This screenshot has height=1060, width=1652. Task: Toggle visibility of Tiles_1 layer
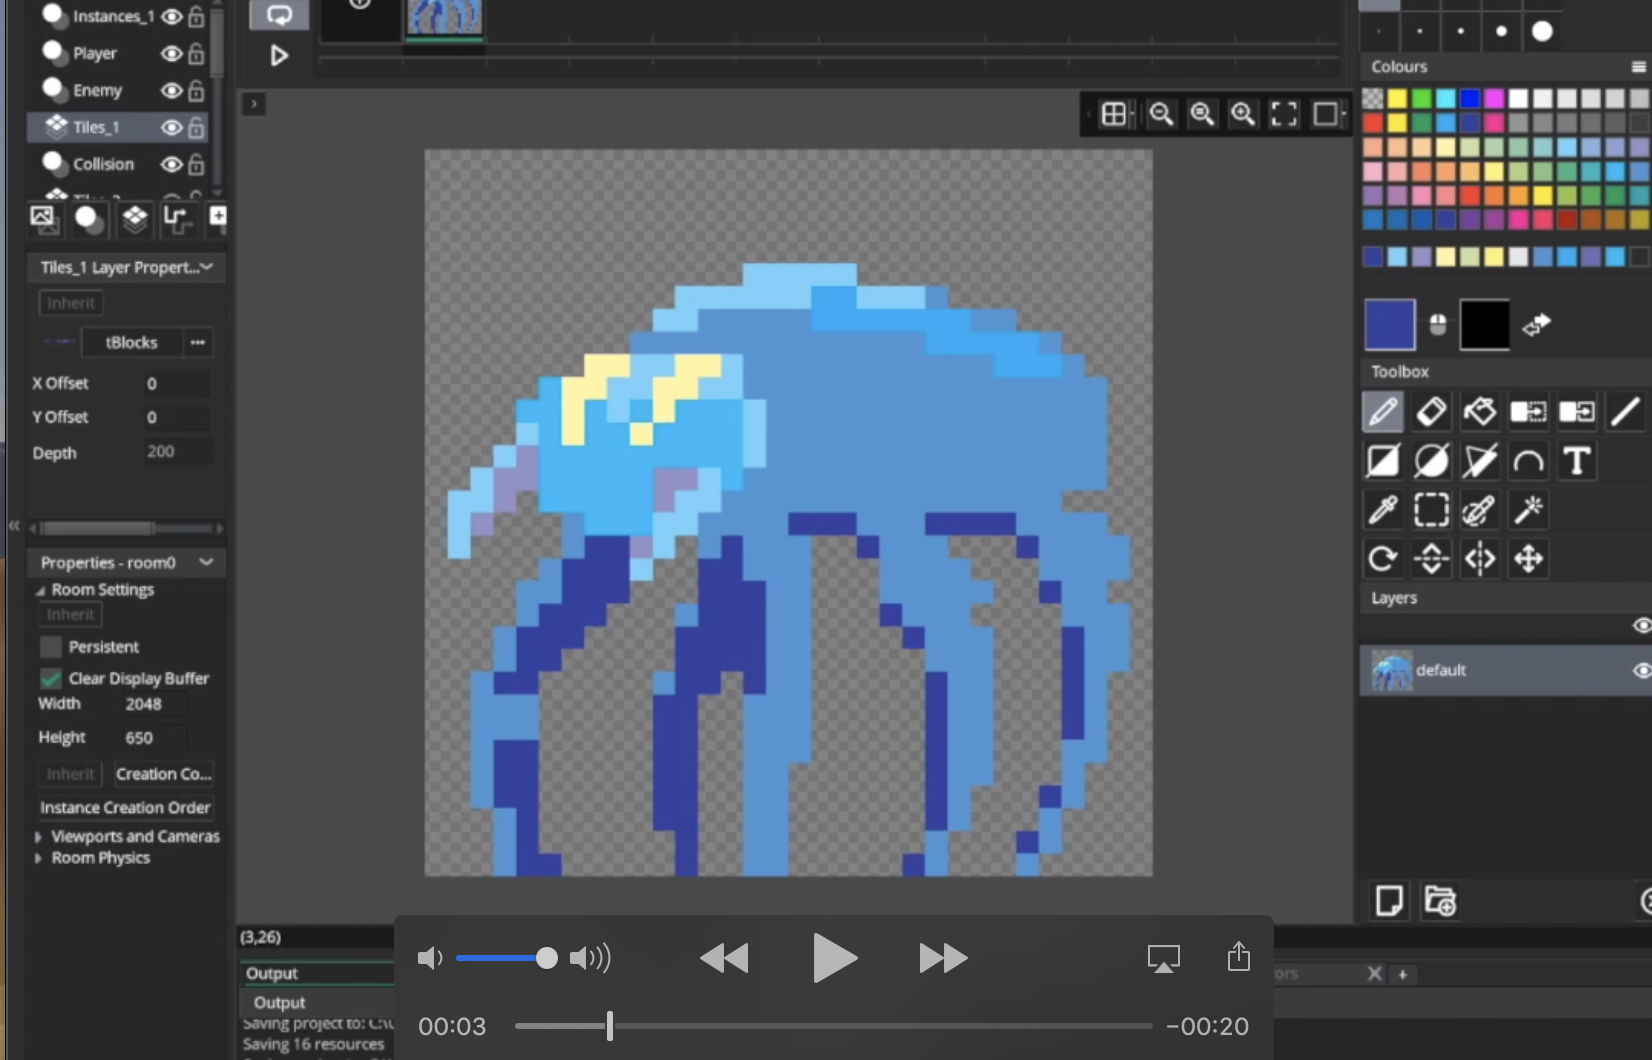172,127
